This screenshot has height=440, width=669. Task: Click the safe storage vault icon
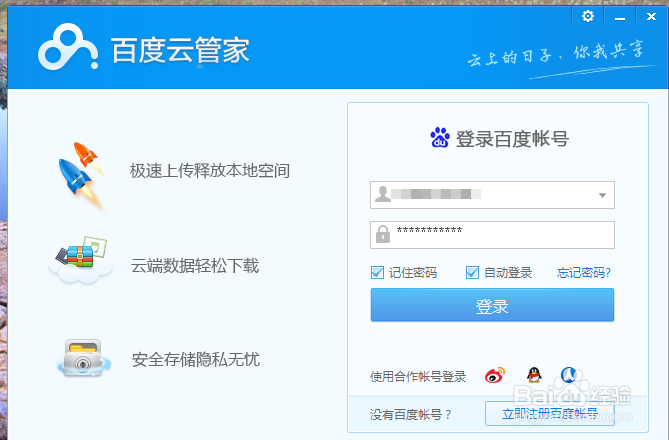pyautogui.click(x=84, y=358)
